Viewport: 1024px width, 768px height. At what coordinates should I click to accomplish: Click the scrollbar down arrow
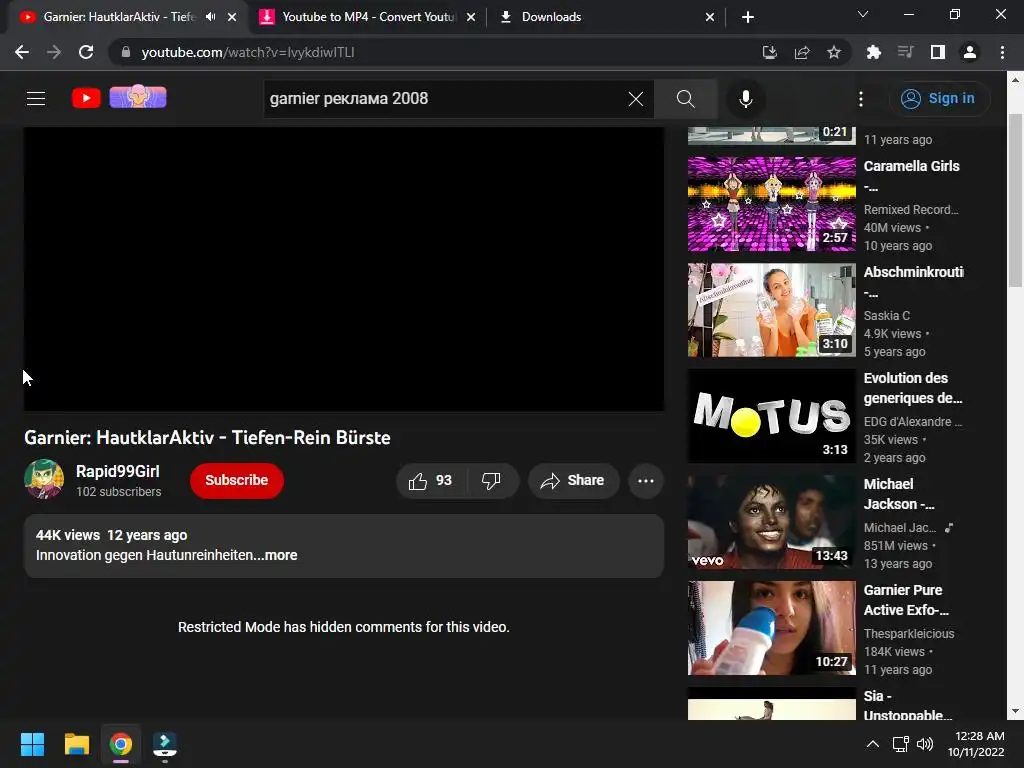coord(1015,712)
